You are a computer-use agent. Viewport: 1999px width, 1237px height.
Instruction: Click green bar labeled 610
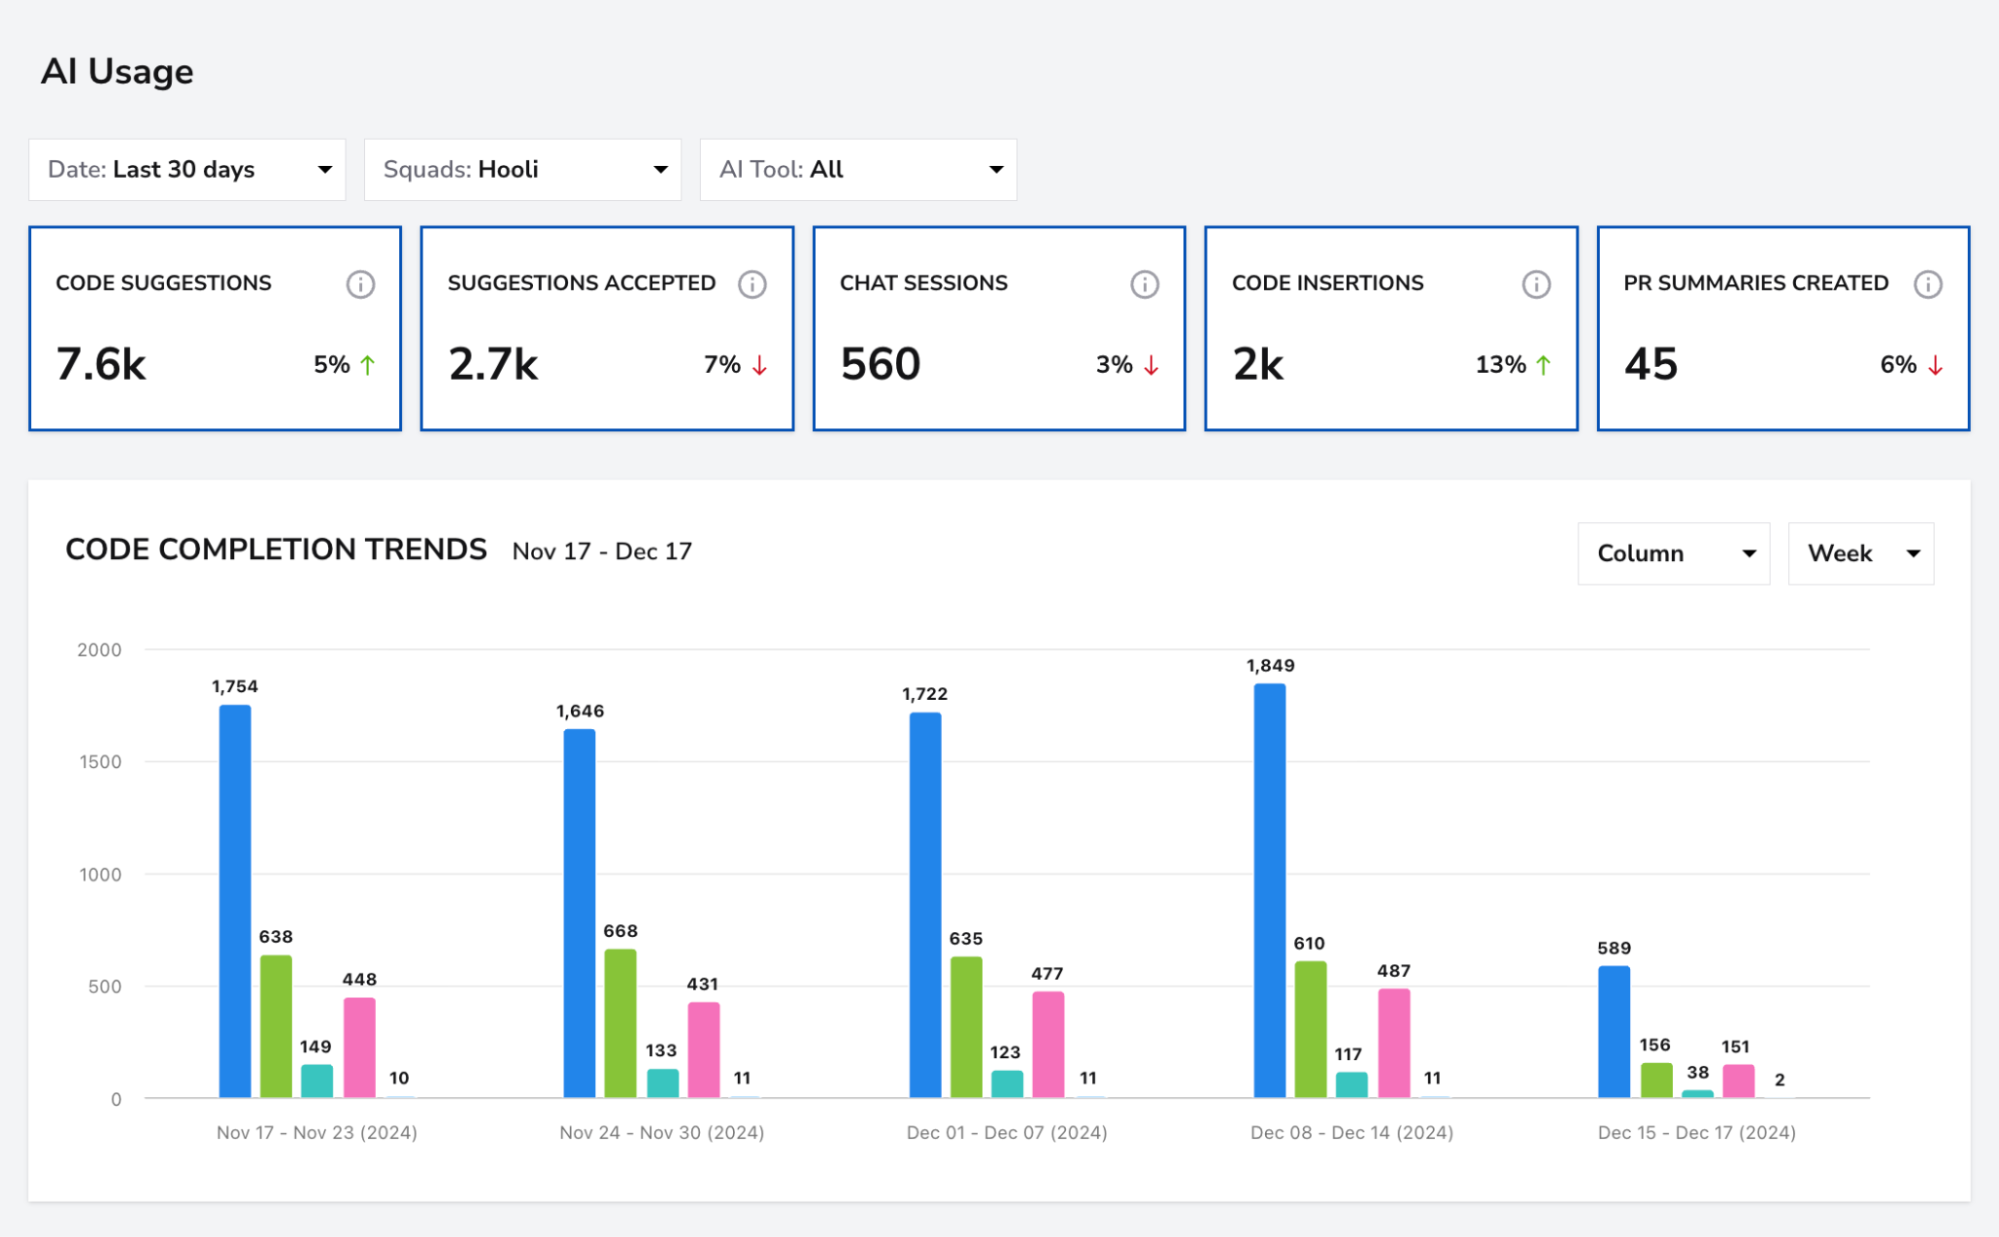tap(1311, 1030)
